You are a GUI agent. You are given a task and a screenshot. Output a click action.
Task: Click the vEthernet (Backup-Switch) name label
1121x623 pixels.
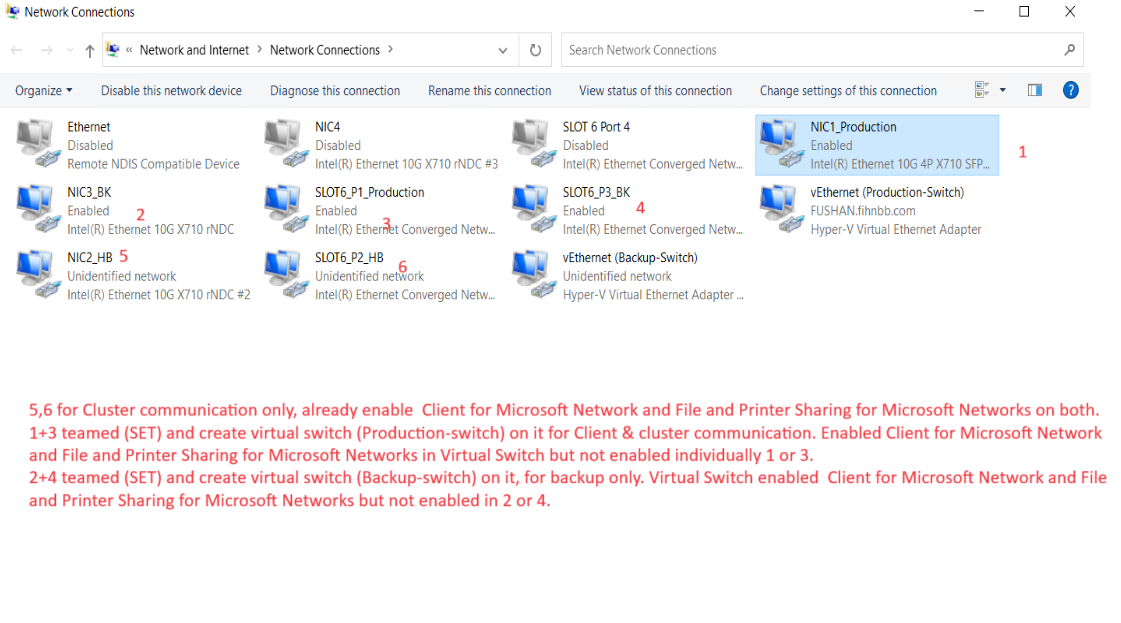tap(630, 257)
